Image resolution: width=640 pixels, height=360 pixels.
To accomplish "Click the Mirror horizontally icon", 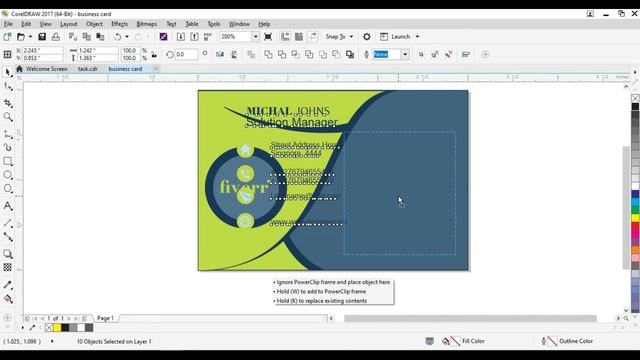I will point(220,54).
